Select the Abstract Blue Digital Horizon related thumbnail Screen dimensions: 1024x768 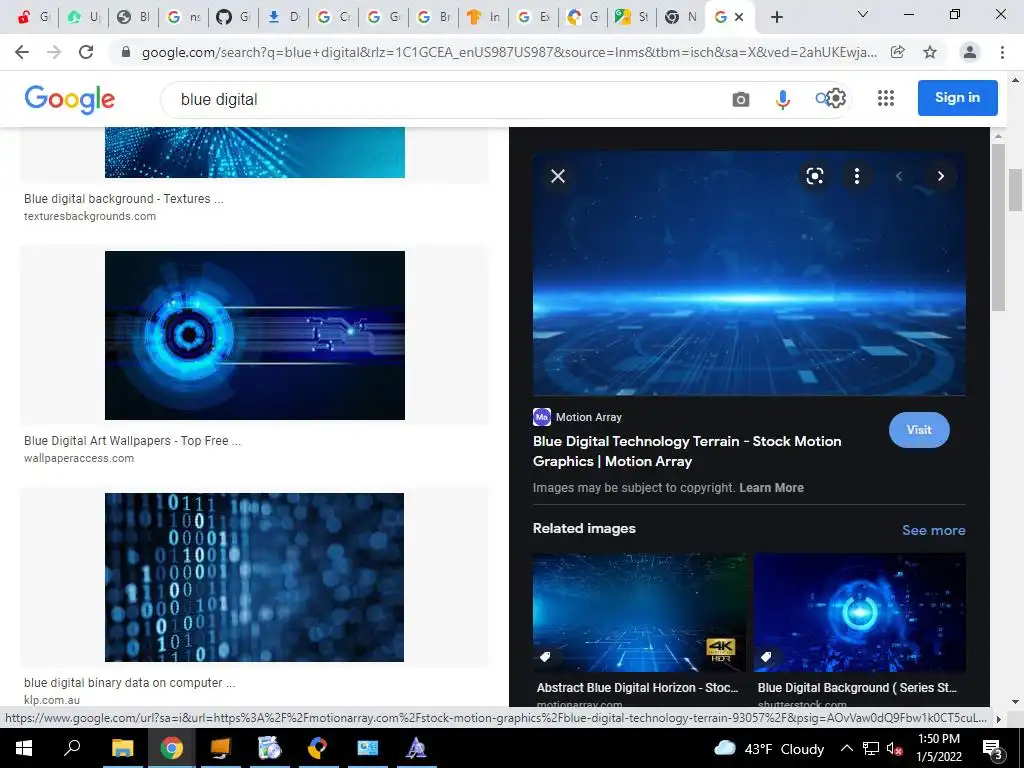(639, 613)
